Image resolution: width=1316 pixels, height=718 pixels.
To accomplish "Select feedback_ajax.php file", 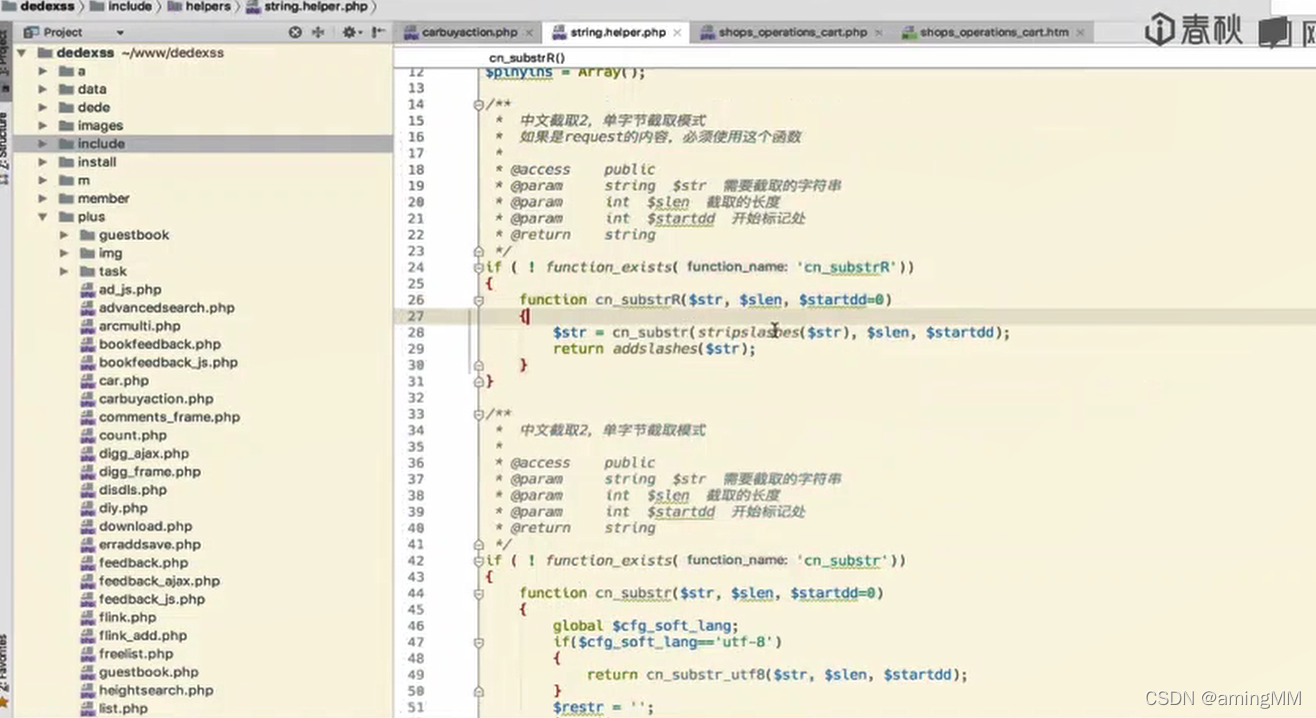I will click(159, 580).
